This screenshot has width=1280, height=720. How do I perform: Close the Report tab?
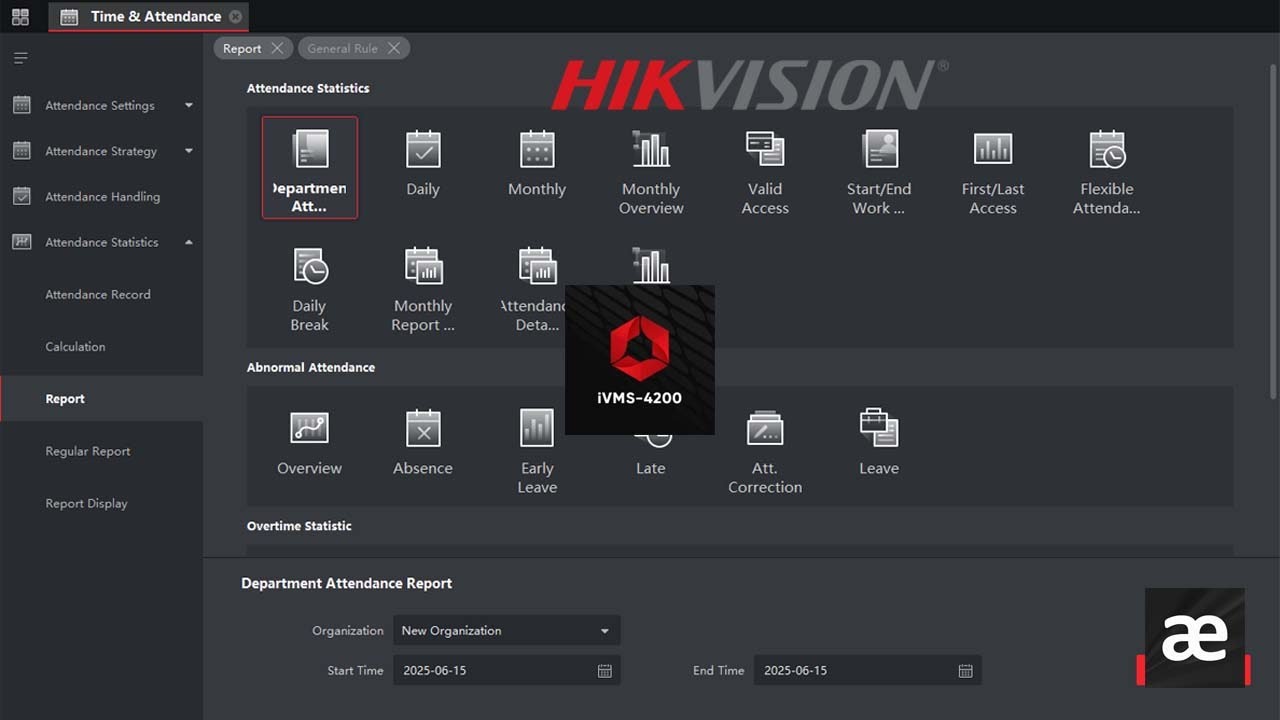coord(277,48)
